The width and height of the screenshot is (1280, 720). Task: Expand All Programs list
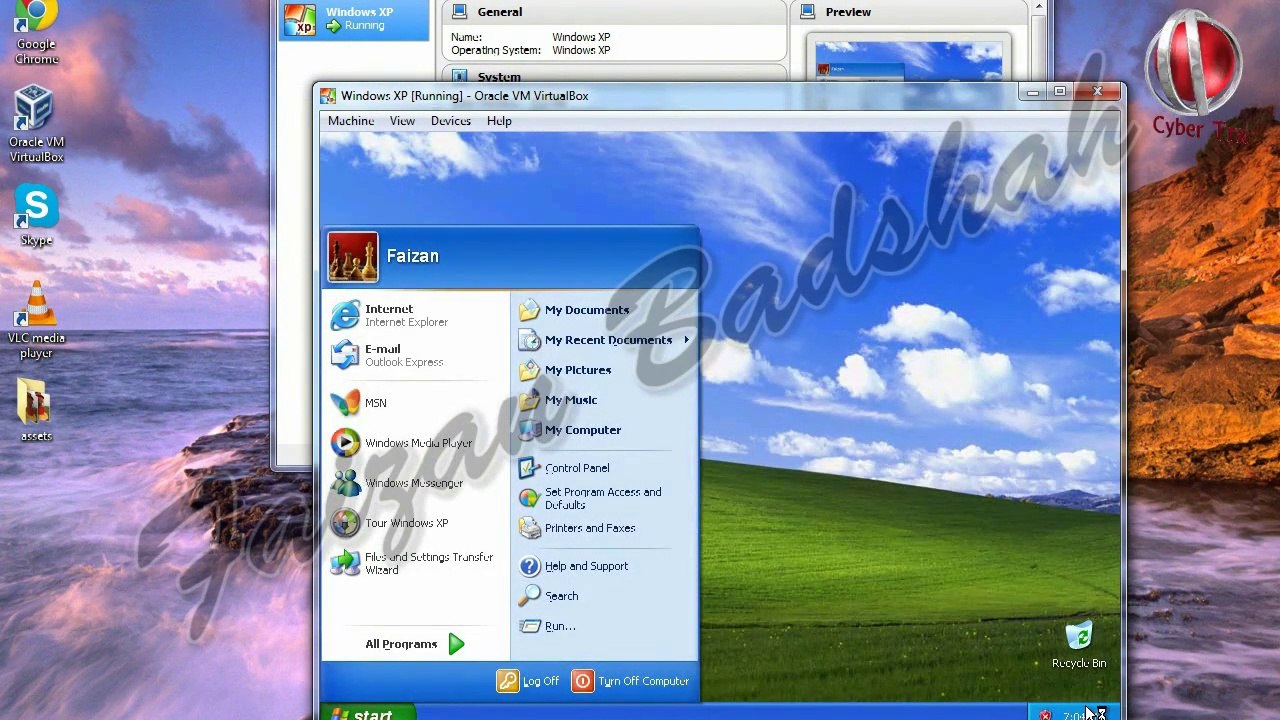pos(415,644)
